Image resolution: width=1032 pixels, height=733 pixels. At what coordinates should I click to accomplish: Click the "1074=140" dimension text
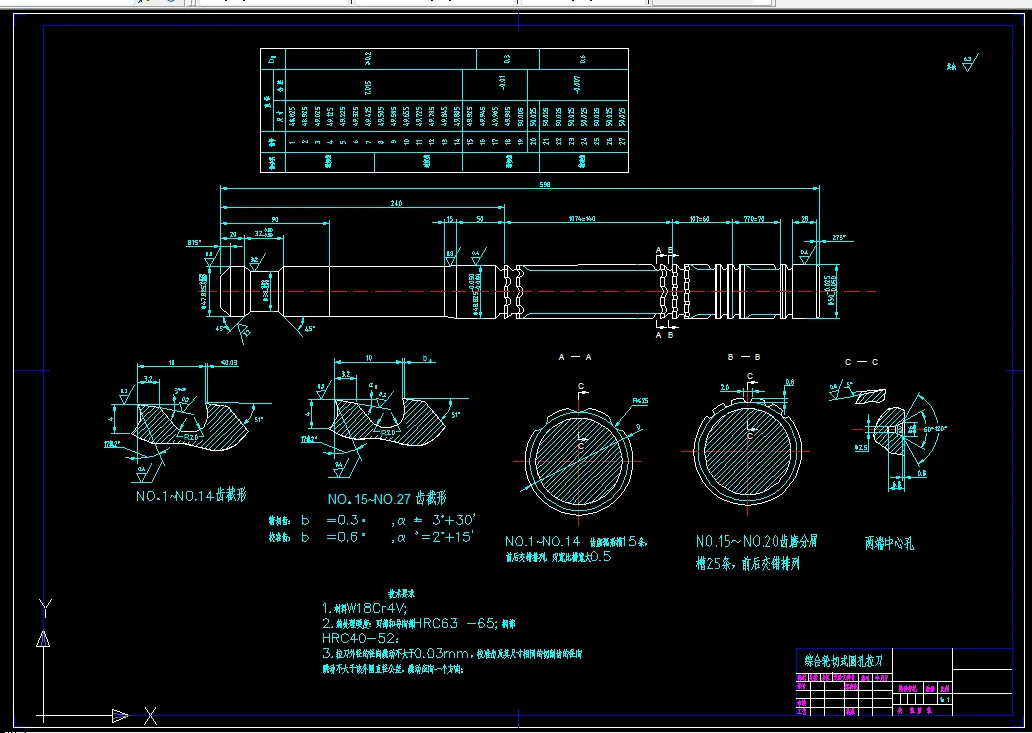coord(582,218)
